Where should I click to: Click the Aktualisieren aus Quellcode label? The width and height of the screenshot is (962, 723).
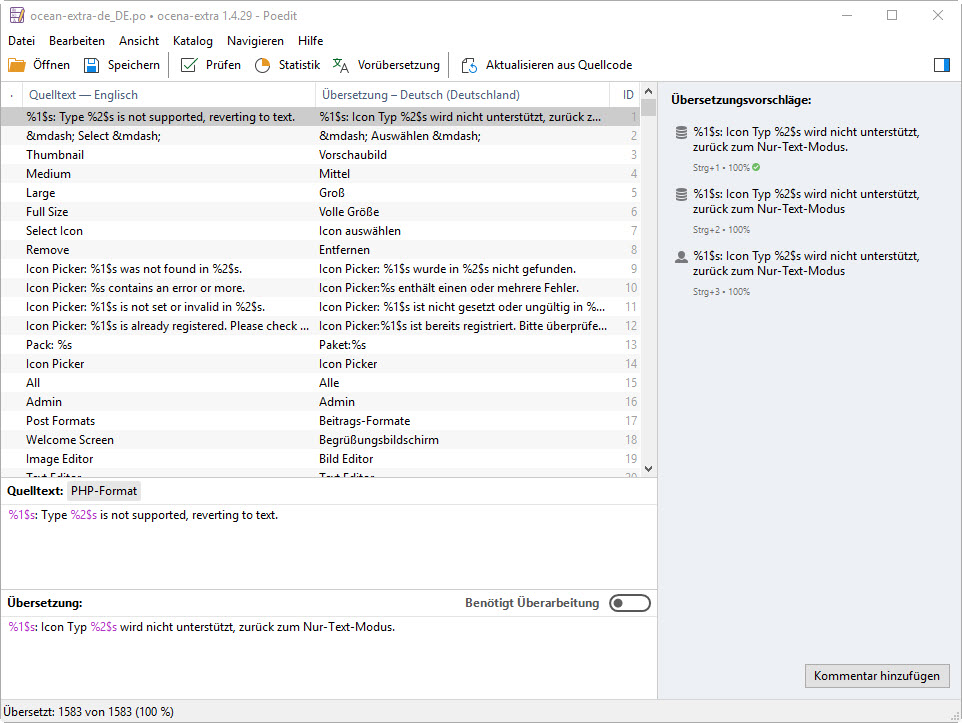coord(559,65)
